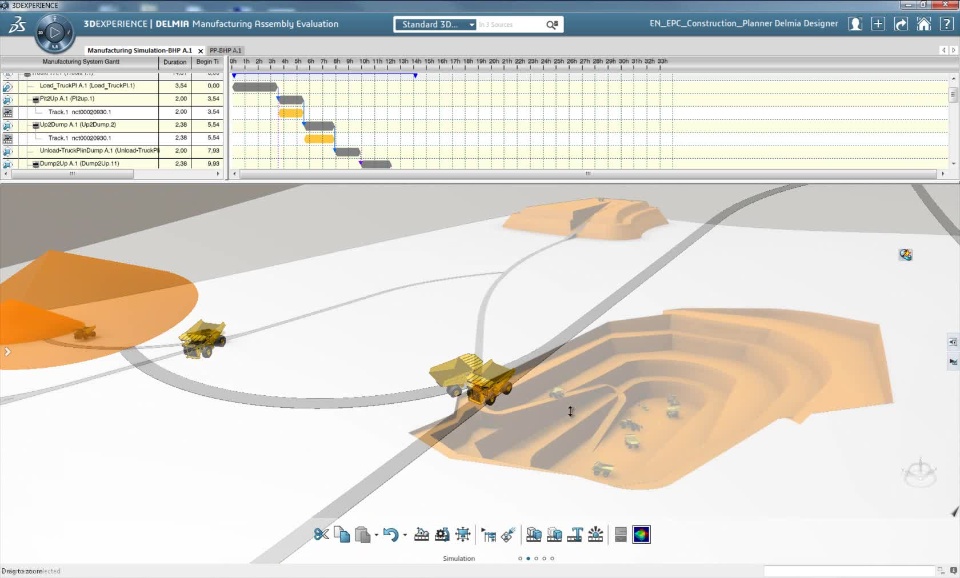Image resolution: width=960 pixels, height=578 pixels.
Task: Click the light burst icon in toolbar
Action: coord(595,535)
